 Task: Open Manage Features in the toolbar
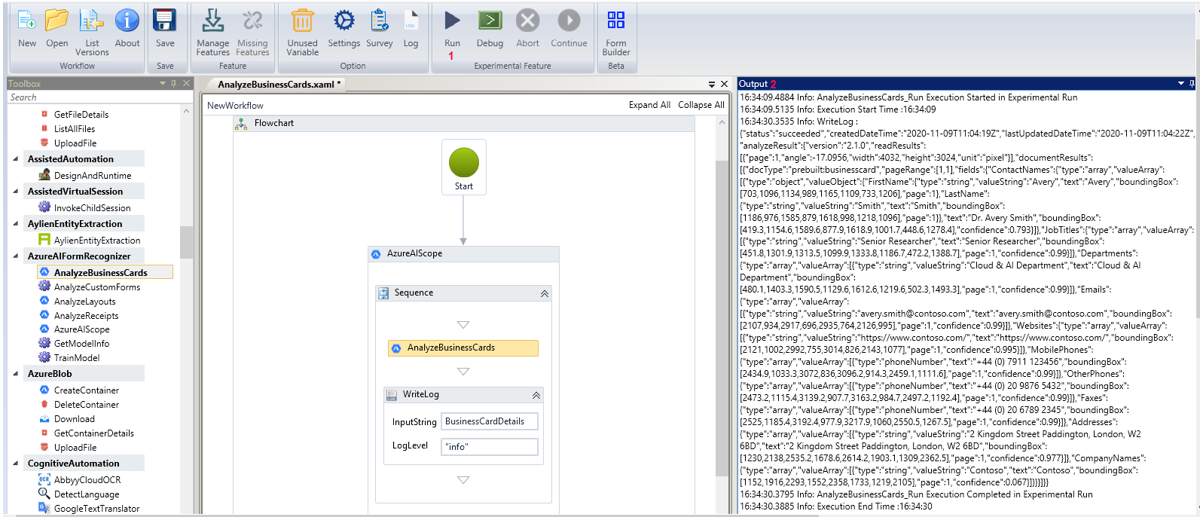pyautogui.click(x=213, y=22)
